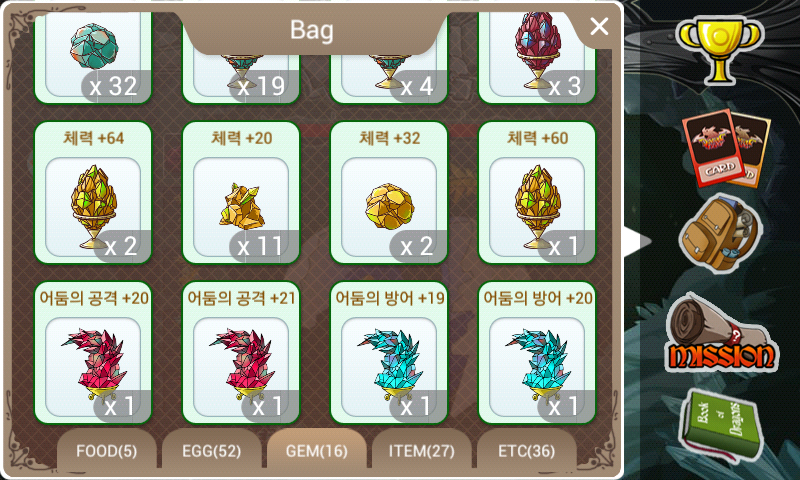The image size is (800, 480).
Task: Open the Book of Dragons icon
Action: tap(720, 425)
